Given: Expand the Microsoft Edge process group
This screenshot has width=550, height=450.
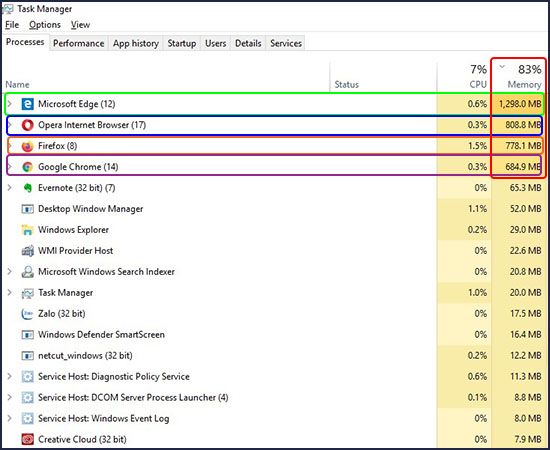Looking at the screenshot, I should click(10, 104).
